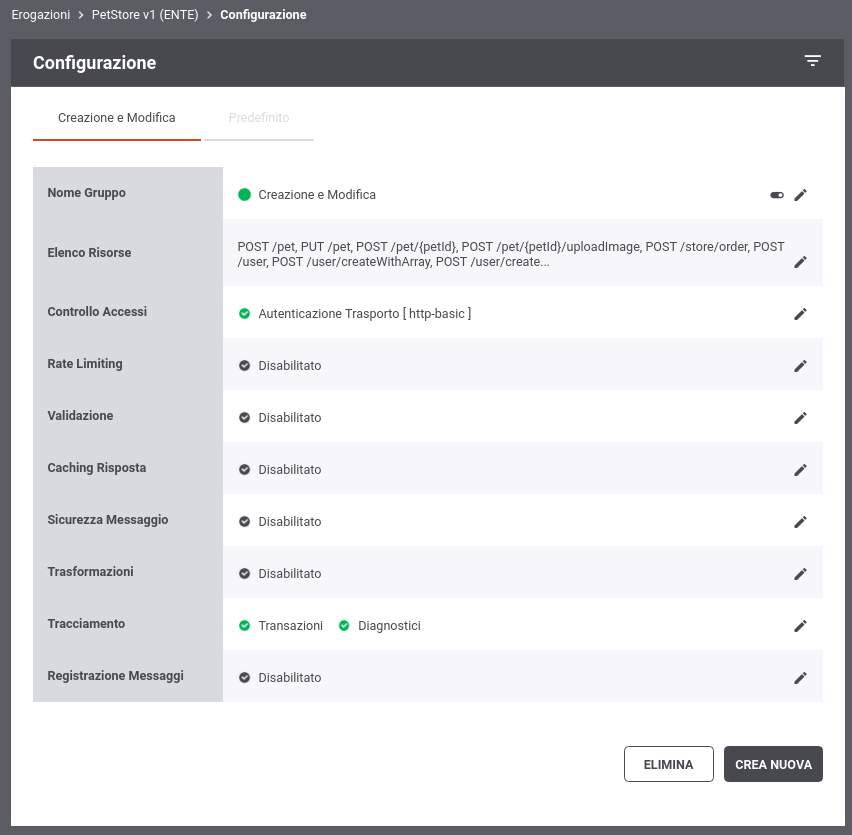Click the ELIMINA button
Viewport: 852px width, 835px height.
click(668, 764)
